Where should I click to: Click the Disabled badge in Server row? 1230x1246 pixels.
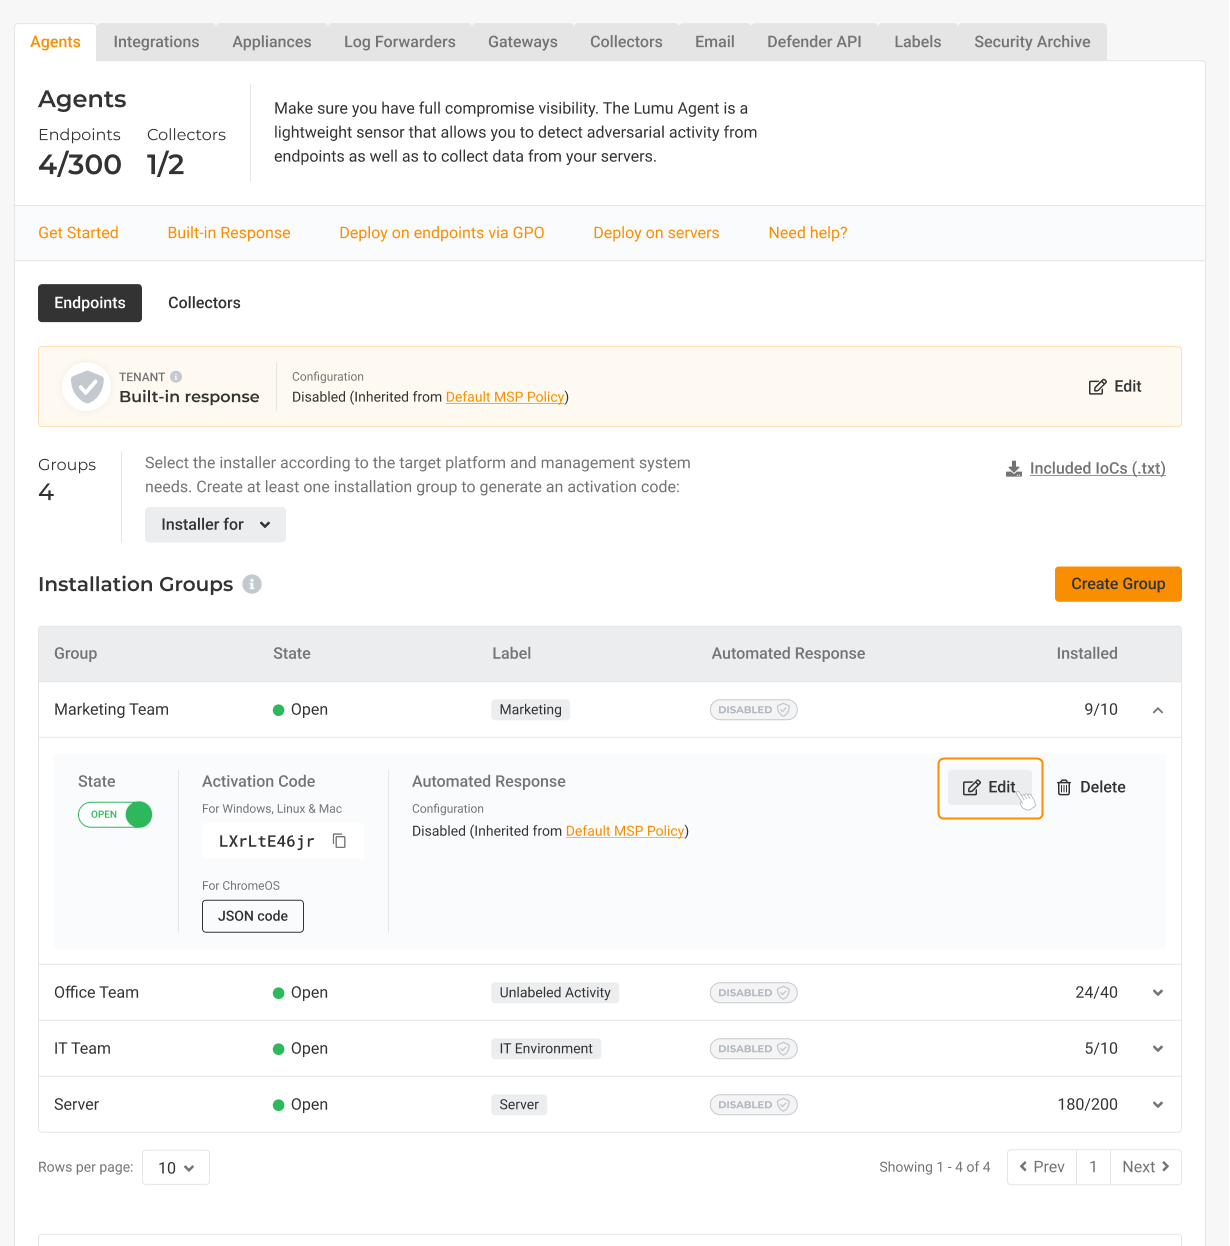[754, 1105]
